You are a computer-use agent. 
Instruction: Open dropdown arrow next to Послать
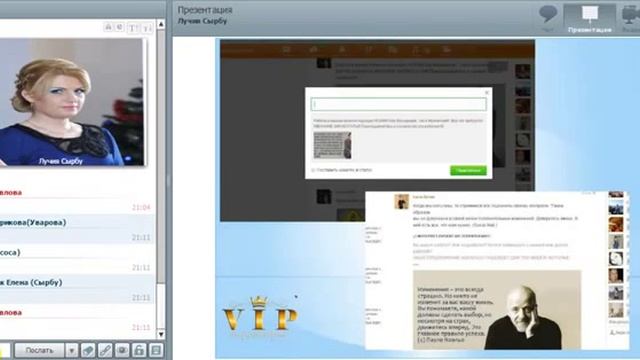coord(71,350)
